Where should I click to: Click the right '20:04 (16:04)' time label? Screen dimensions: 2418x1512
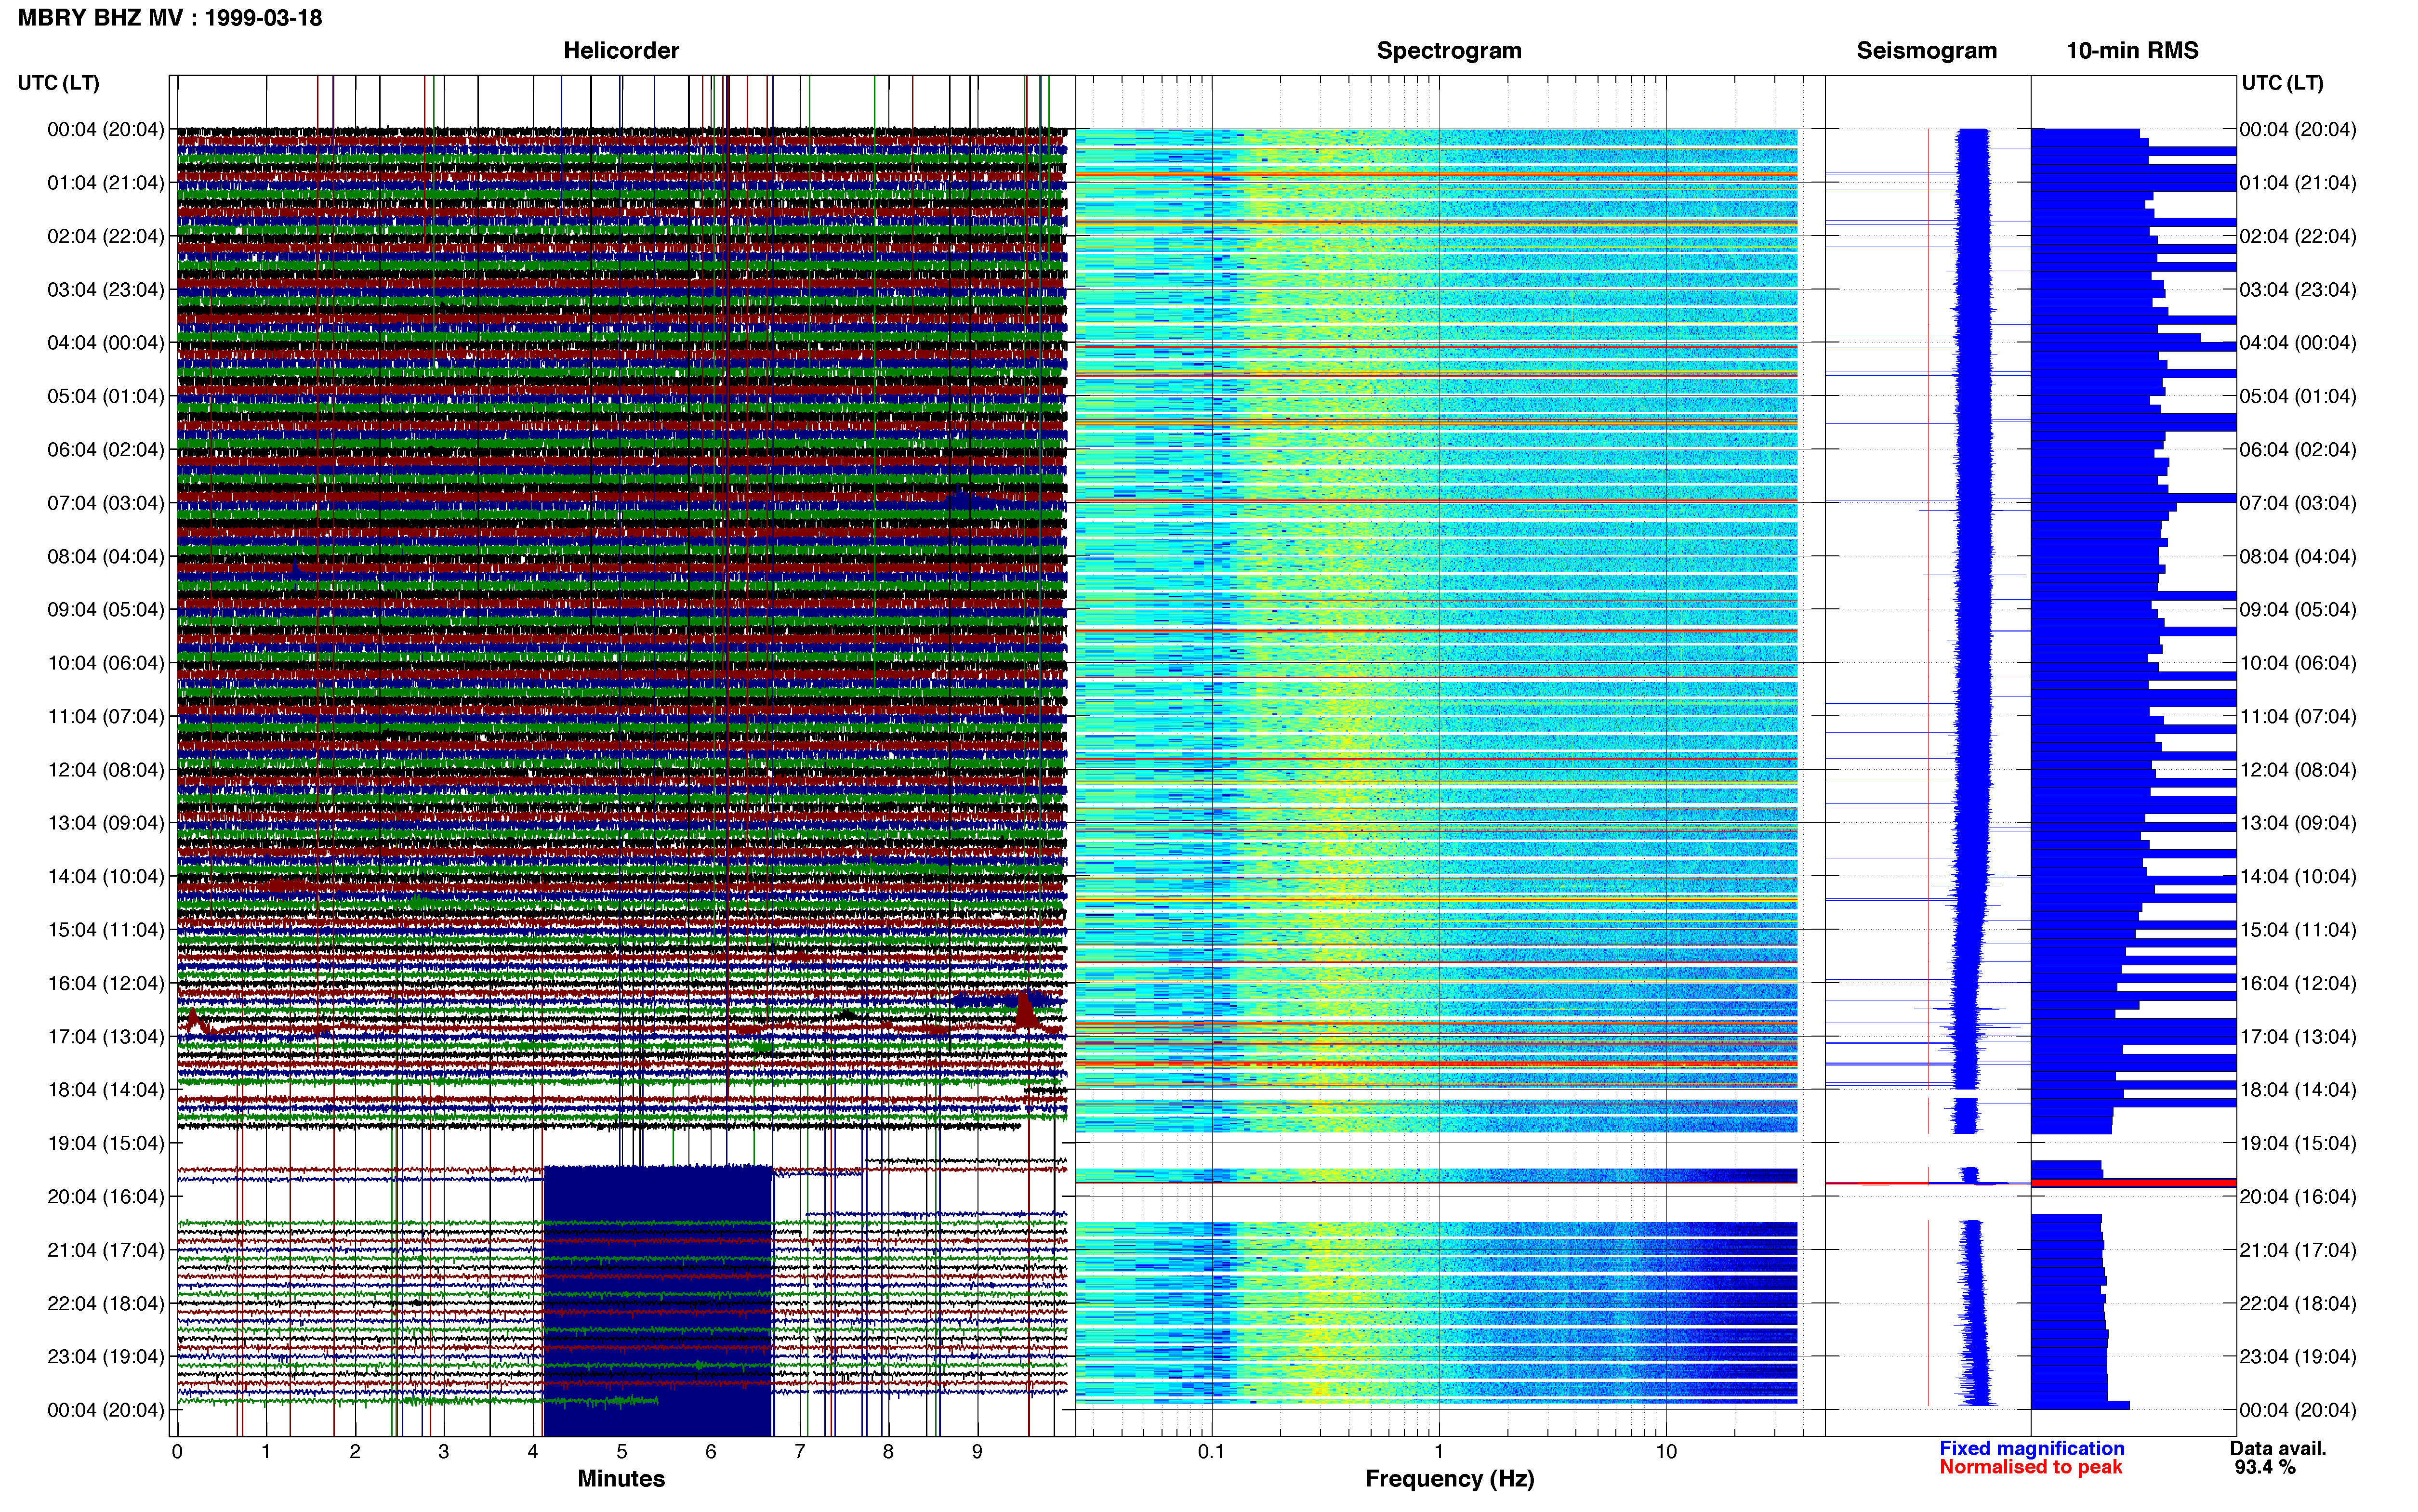point(2298,1196)
